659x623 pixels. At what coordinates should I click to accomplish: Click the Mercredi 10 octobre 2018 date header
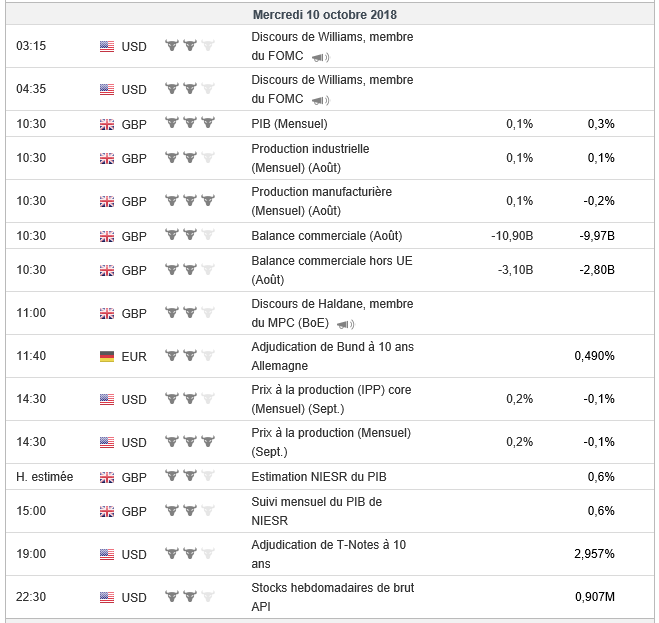tap(324, 15)
